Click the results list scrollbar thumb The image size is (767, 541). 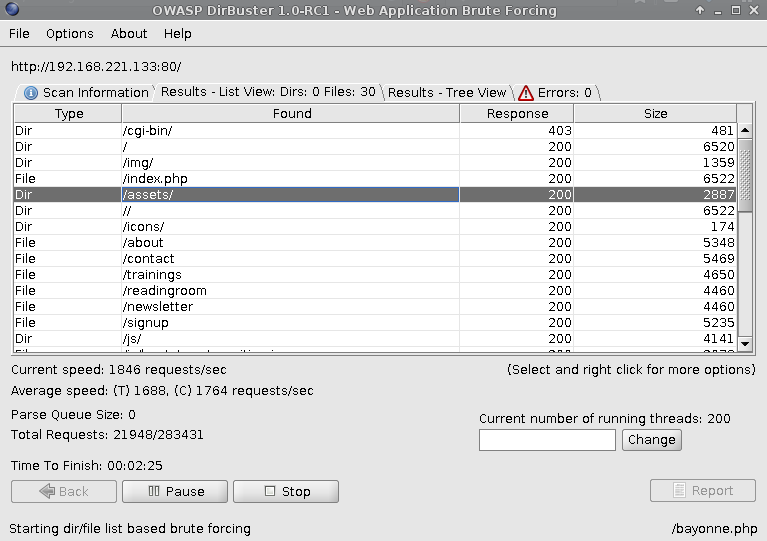745,176
